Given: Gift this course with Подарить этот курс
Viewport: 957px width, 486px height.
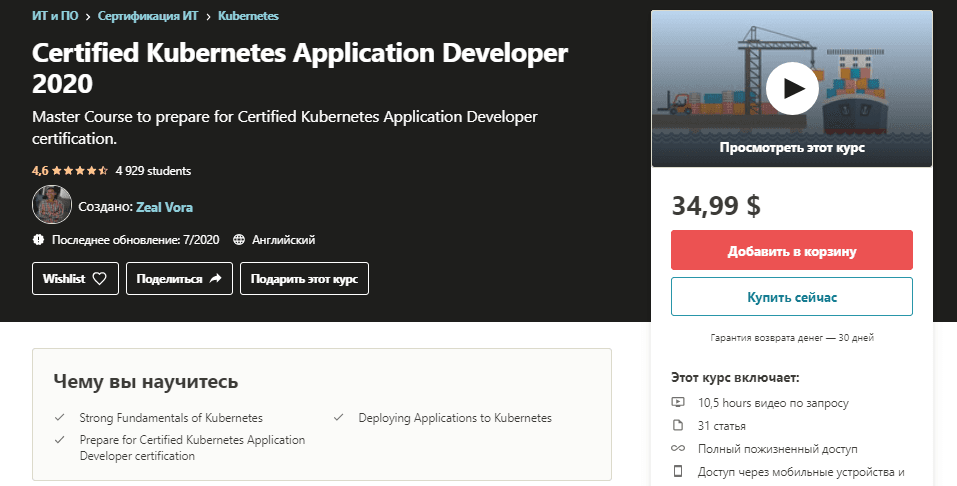Looking at the screenshot, I should [x=304, y=278].
